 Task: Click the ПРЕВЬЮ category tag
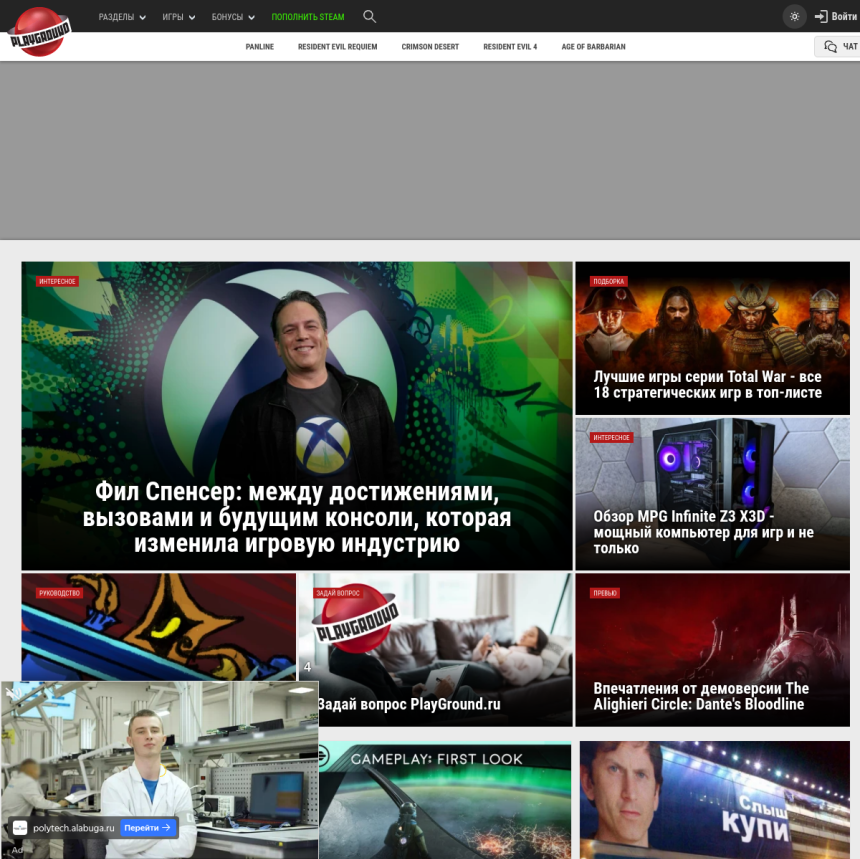click(x=605, y=593)
